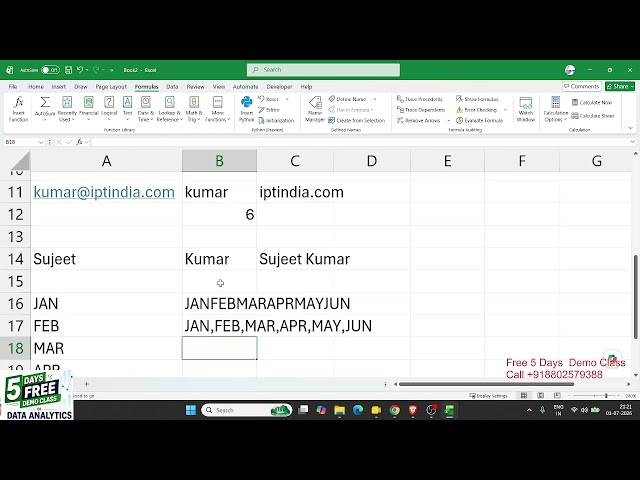Image resolution: width=640 pixels, height=480 pixels.
Task: Open the Watch Window
Action: click(526, 109)
